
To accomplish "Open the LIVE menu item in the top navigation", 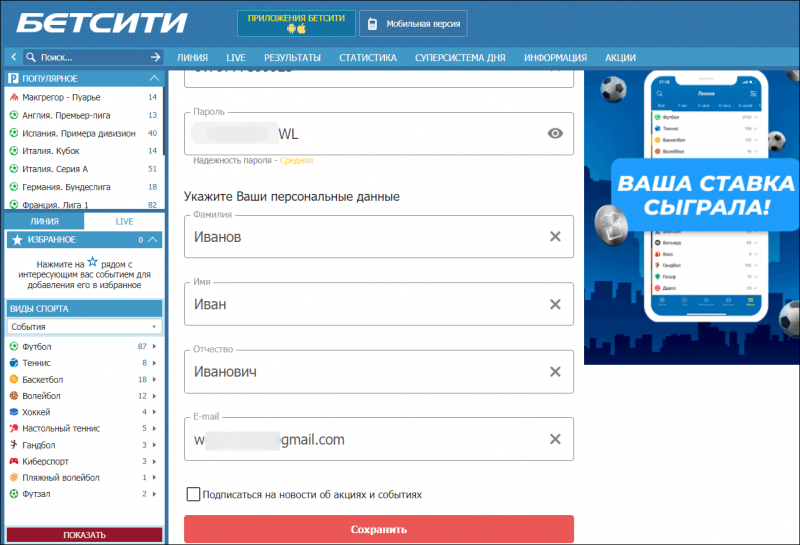I will [x=236, y=58].
